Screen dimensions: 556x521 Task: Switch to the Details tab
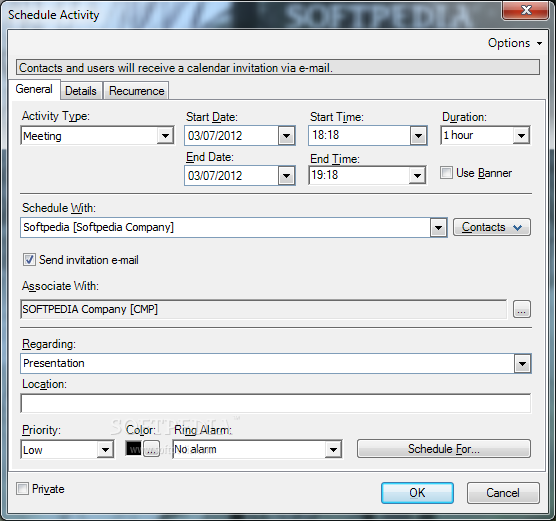[81, 91]
